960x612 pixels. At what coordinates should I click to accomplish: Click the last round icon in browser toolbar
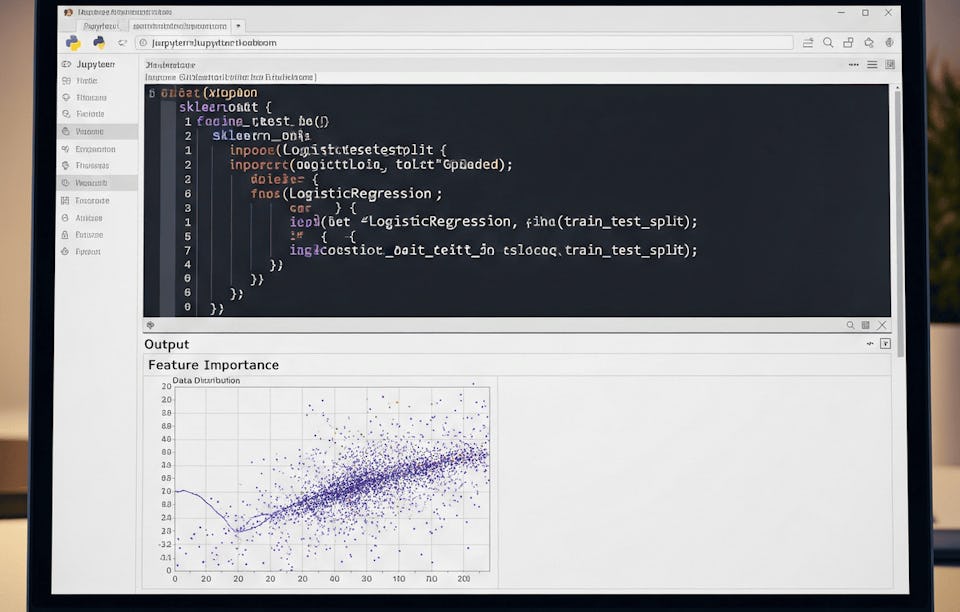[x=890, y=42]
